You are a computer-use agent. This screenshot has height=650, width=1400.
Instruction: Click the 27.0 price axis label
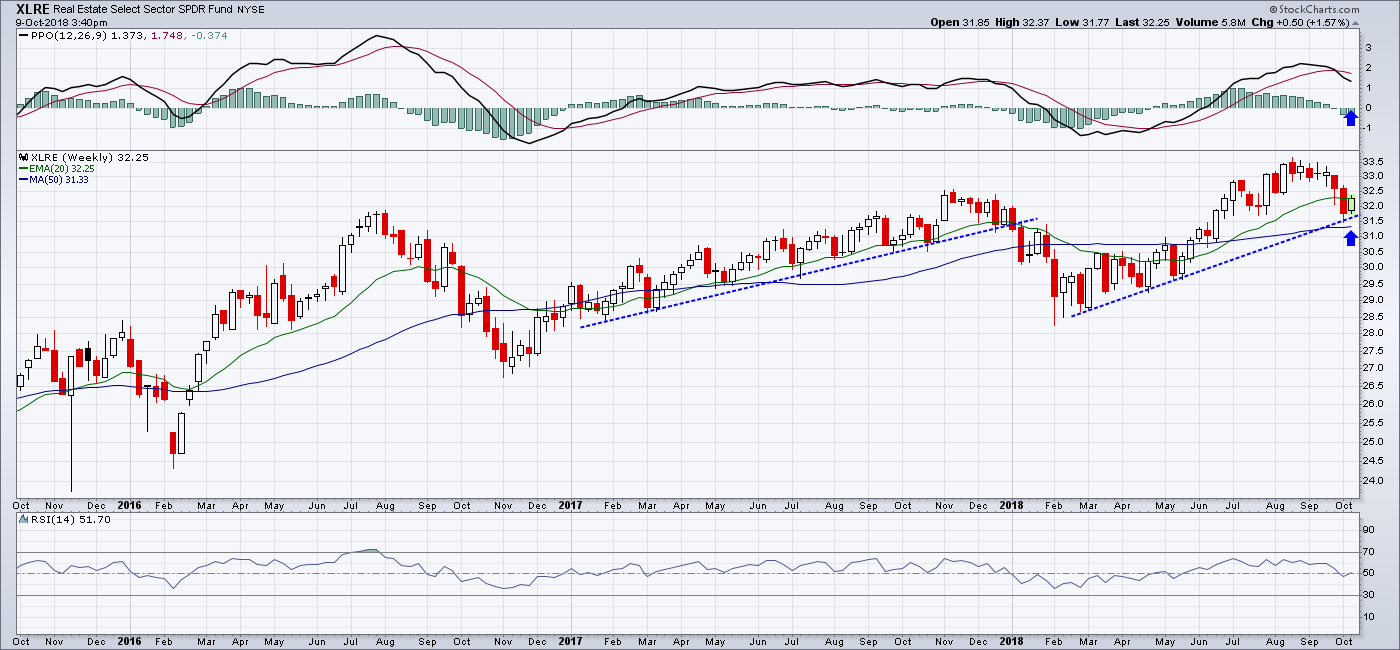pyautogui.click(x=1372, y=368)
